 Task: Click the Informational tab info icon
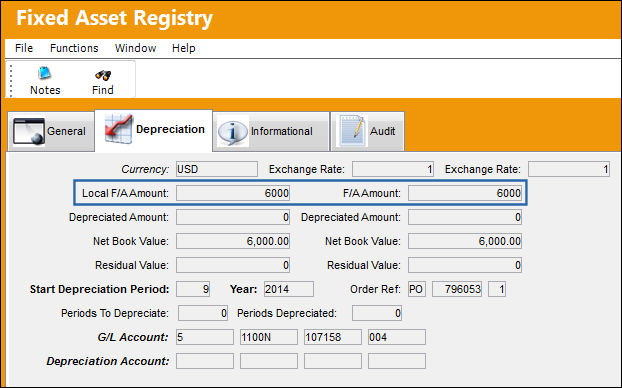coord(232,132)
